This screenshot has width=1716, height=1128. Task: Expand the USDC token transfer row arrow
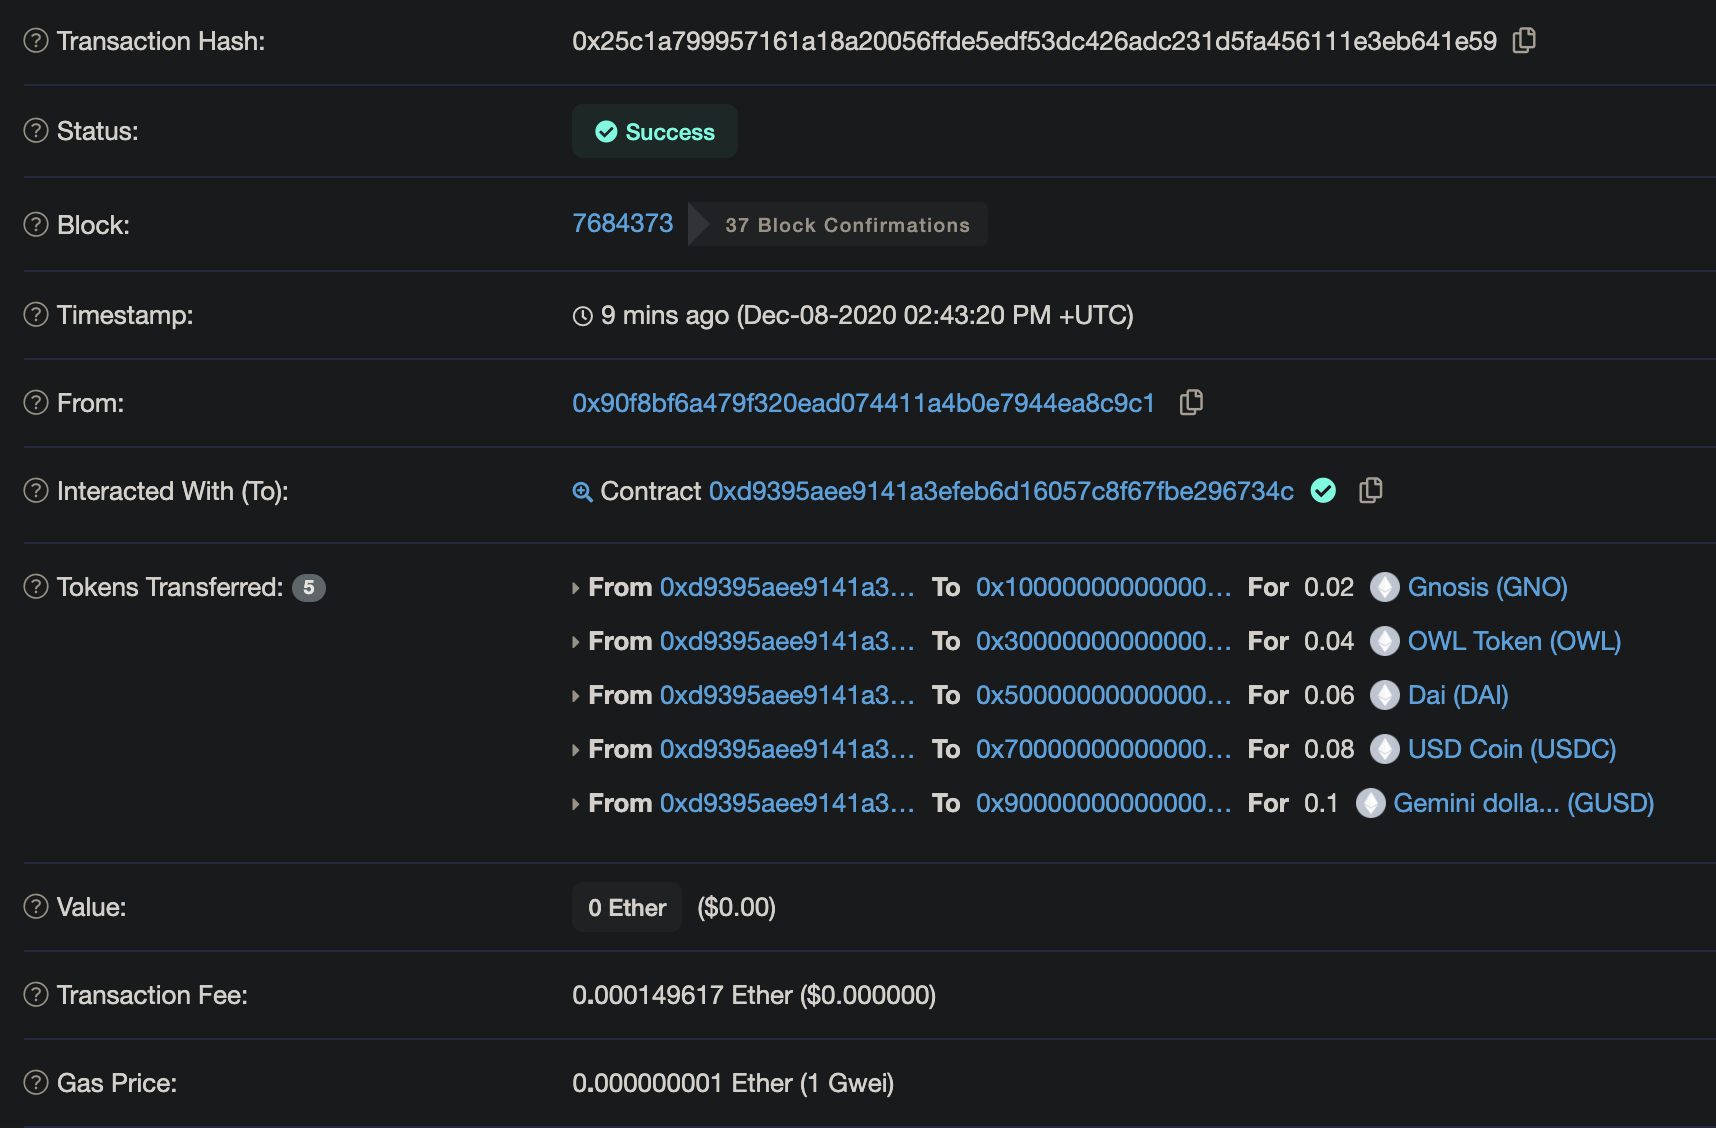point(576,750)
